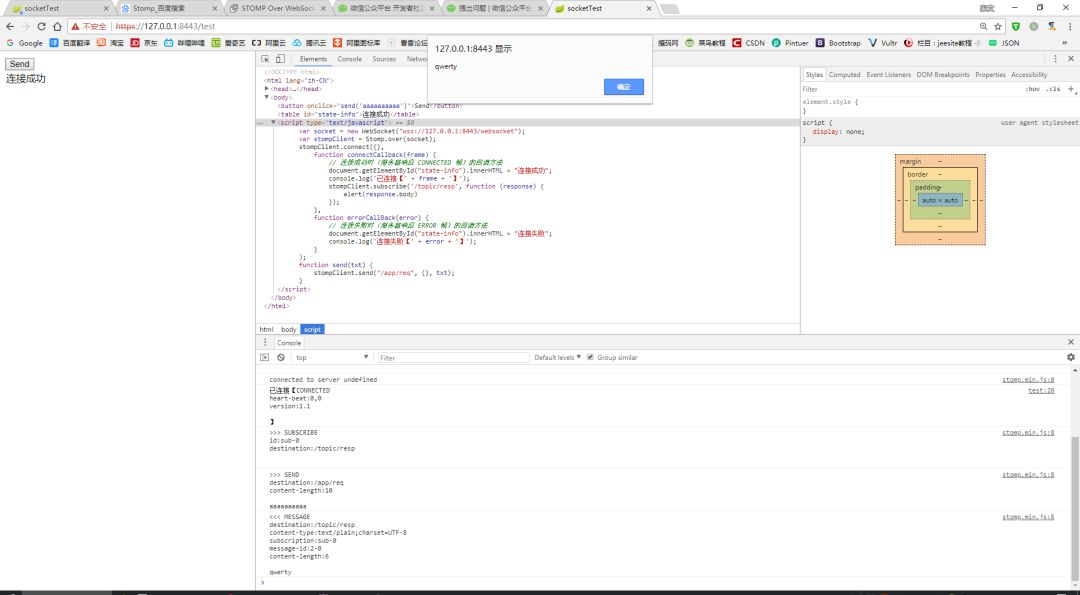Close the DevTools panel

(1070, 59)
